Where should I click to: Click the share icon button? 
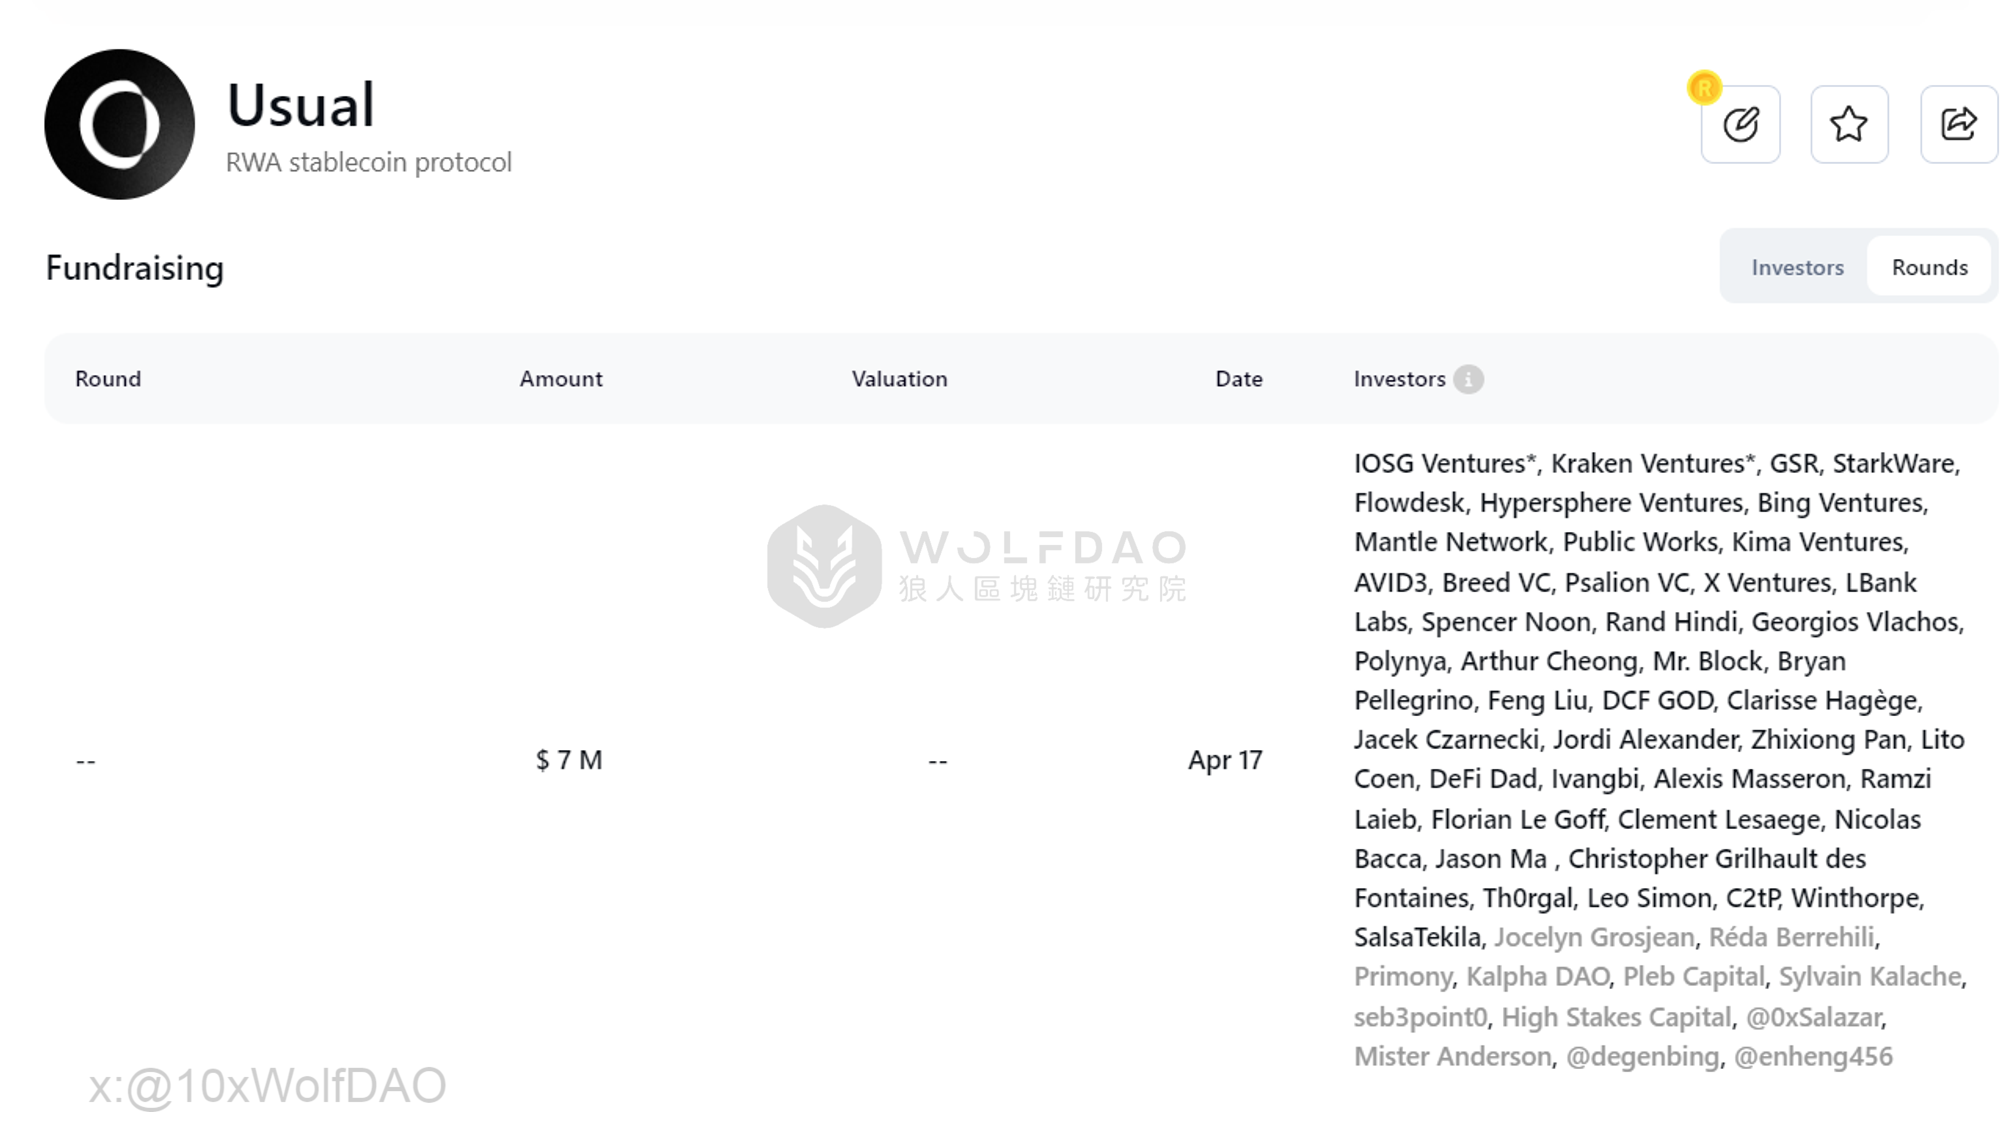pyautogui.click(x=1958, y=125)
